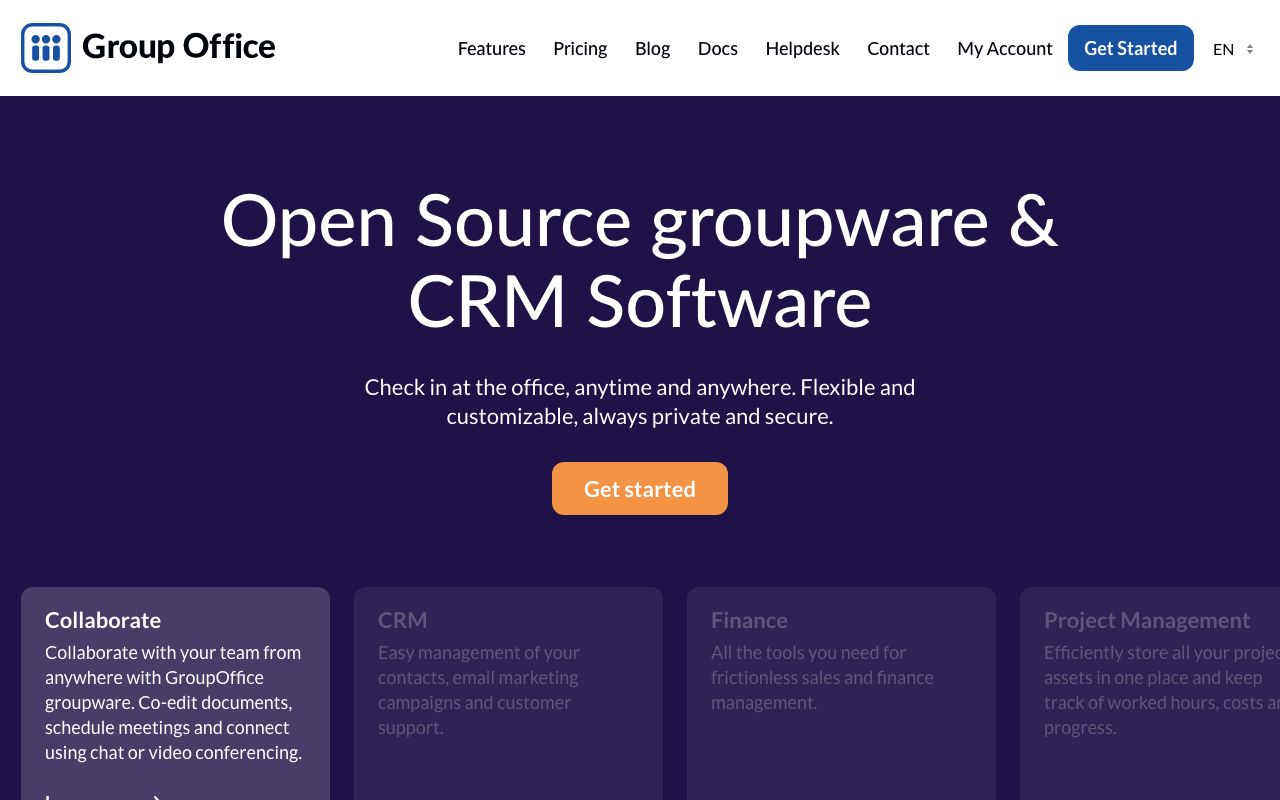Go to the Pricing page
The image size is (1280, 800).
580,48
